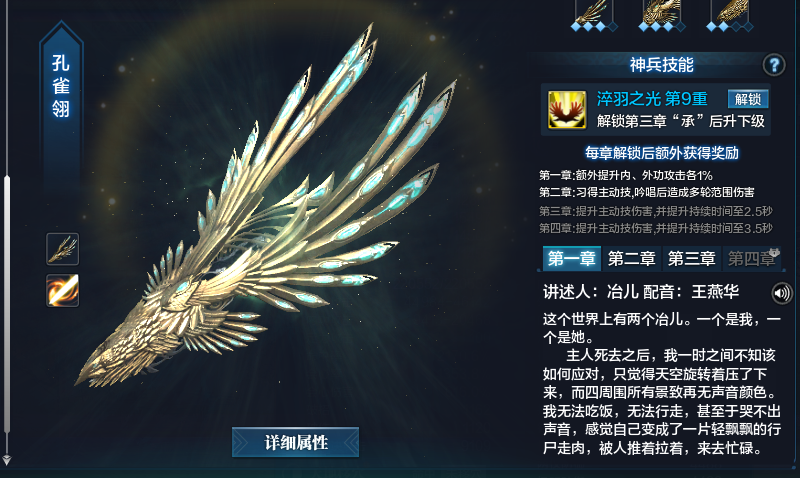Click the 孔雀翎 weapon name banner
The image size is (800, 478).
click(x=61, y=87)
